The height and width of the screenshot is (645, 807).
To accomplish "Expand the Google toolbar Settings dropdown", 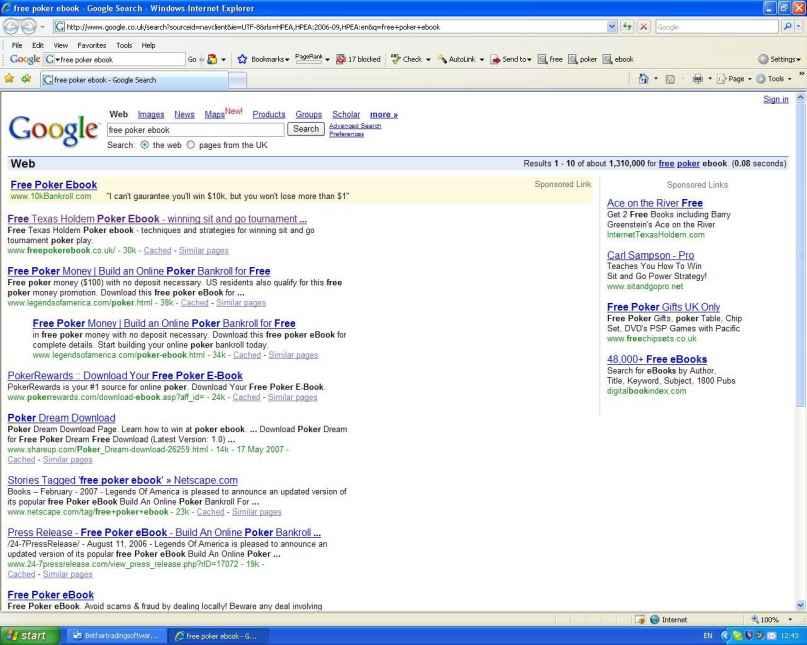I will click(780, 59).
